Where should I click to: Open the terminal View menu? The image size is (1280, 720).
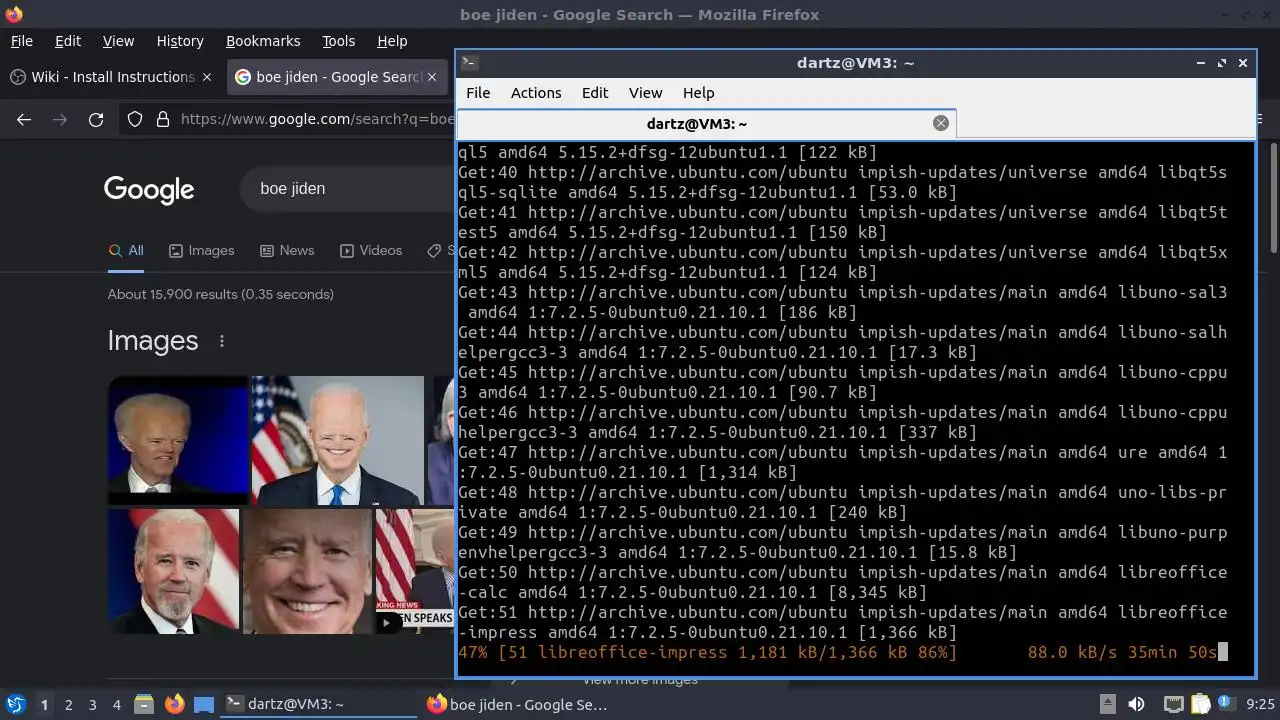coord(645,92)
